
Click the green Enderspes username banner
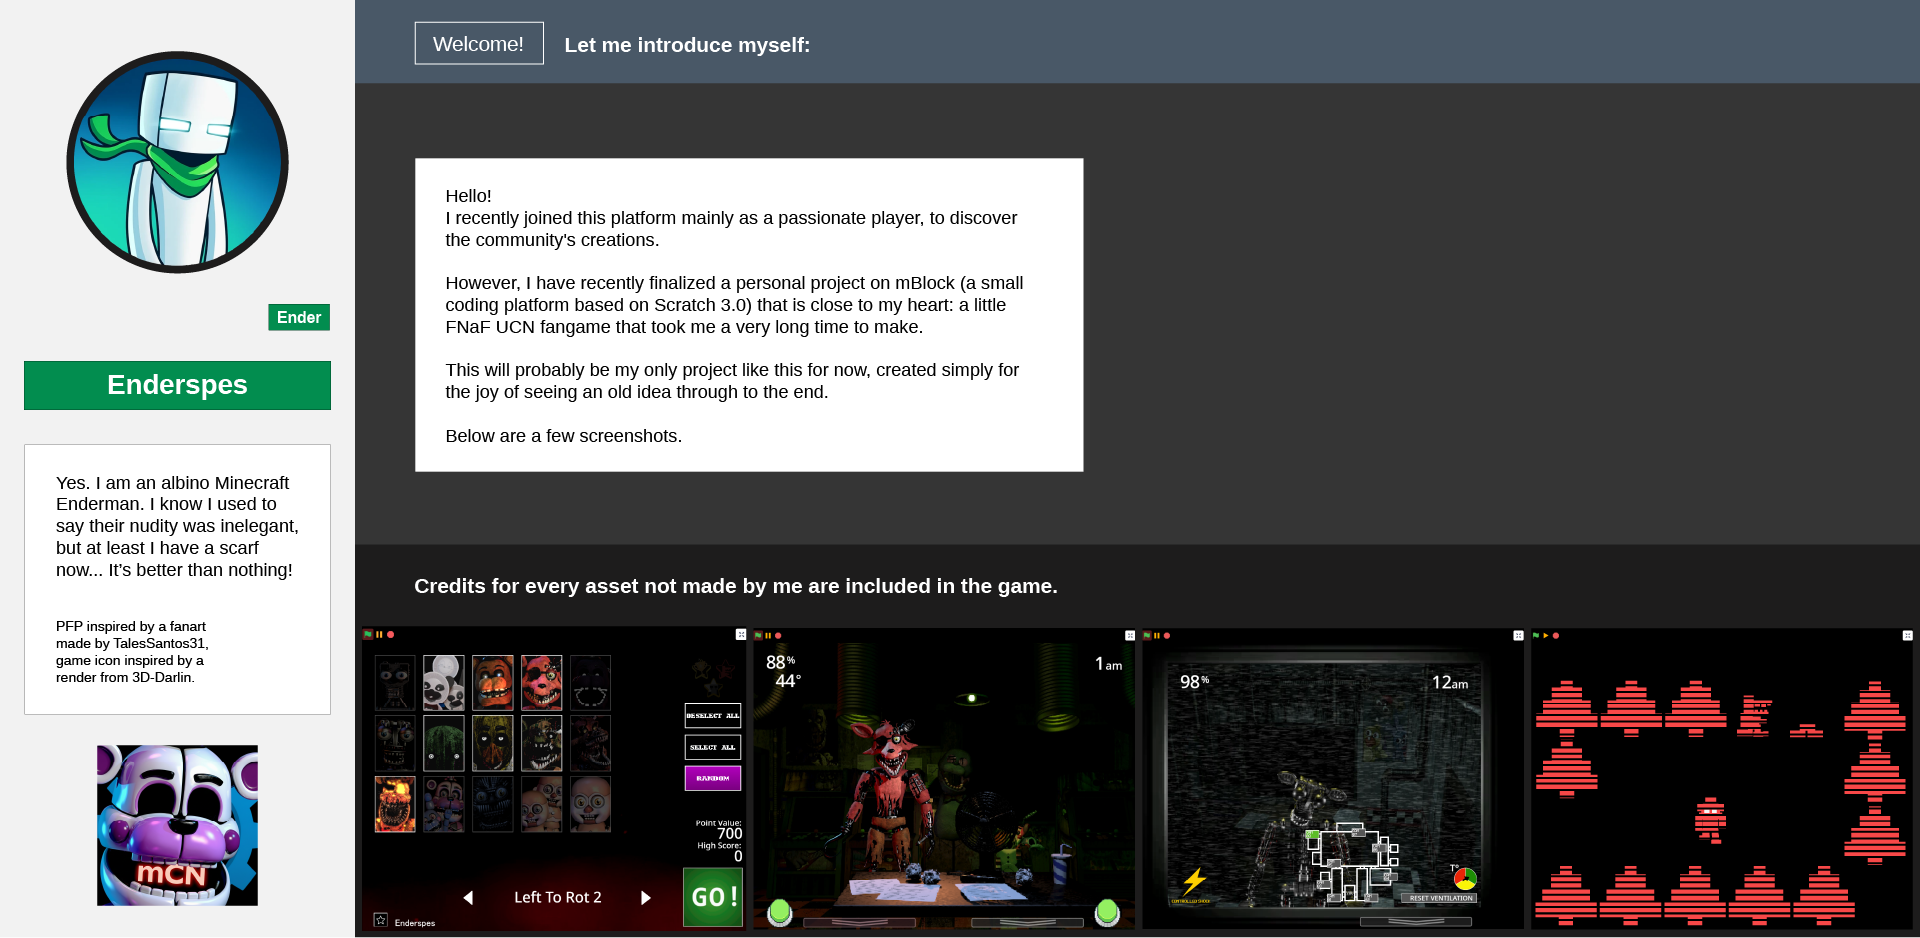177,385
